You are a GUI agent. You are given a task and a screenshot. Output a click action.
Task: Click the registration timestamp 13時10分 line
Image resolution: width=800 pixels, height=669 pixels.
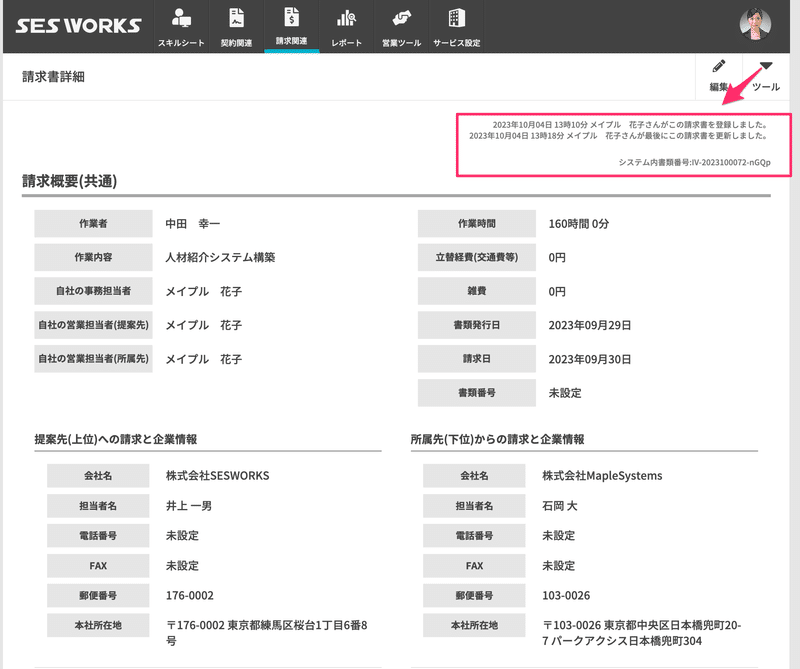[630, 125]
